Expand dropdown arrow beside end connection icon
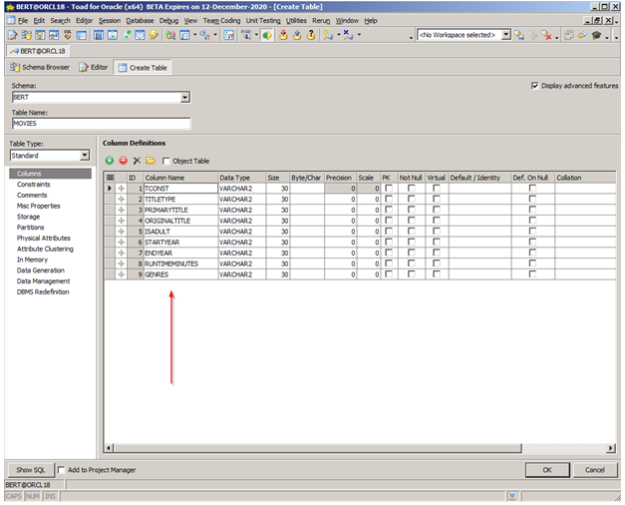This screenshot has height=505, width=625. pyautogui.click(x=359, y=35)
